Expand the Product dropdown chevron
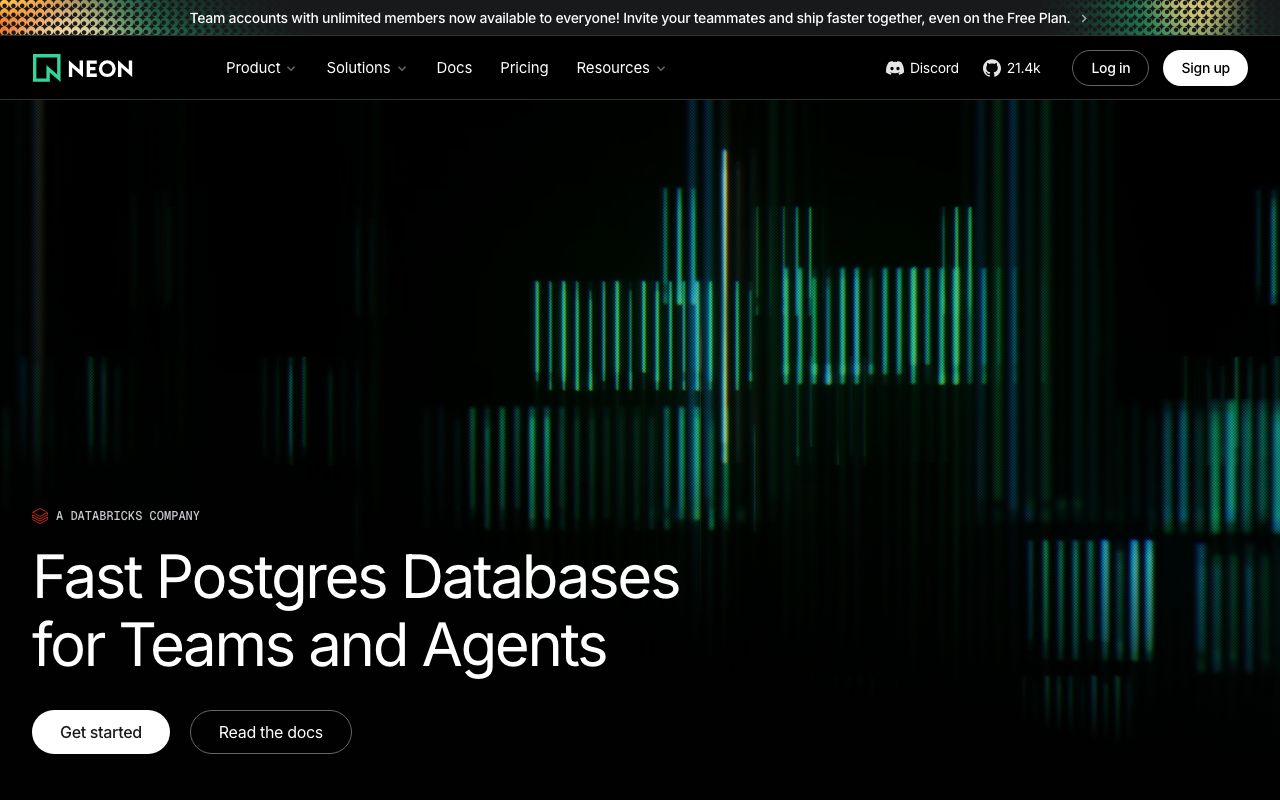The width and height of the screenshot is (1280, 800). pyautogui.click(x=291, y=69)
